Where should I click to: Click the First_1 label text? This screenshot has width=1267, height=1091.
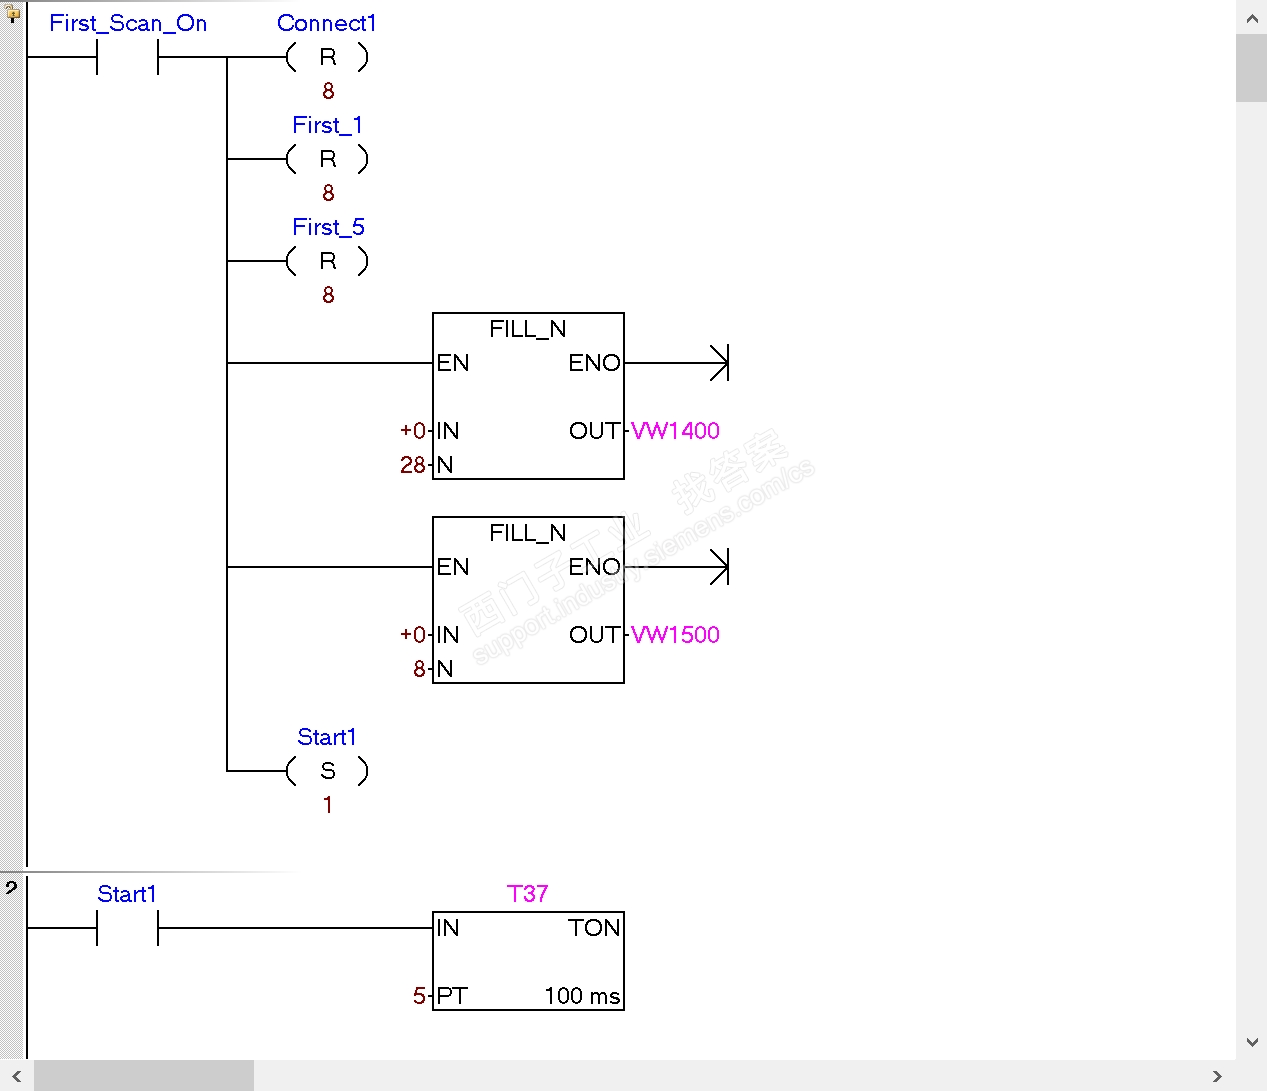click(x=327, y=125)
